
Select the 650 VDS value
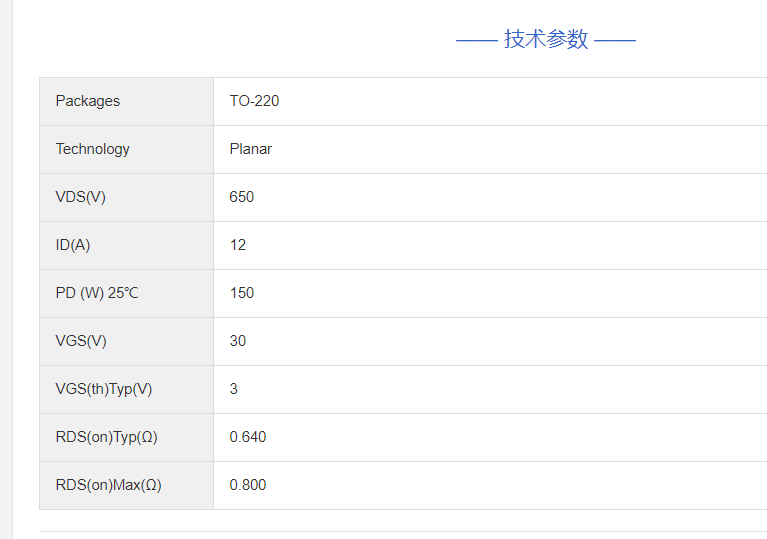click(x=242, y=197)
